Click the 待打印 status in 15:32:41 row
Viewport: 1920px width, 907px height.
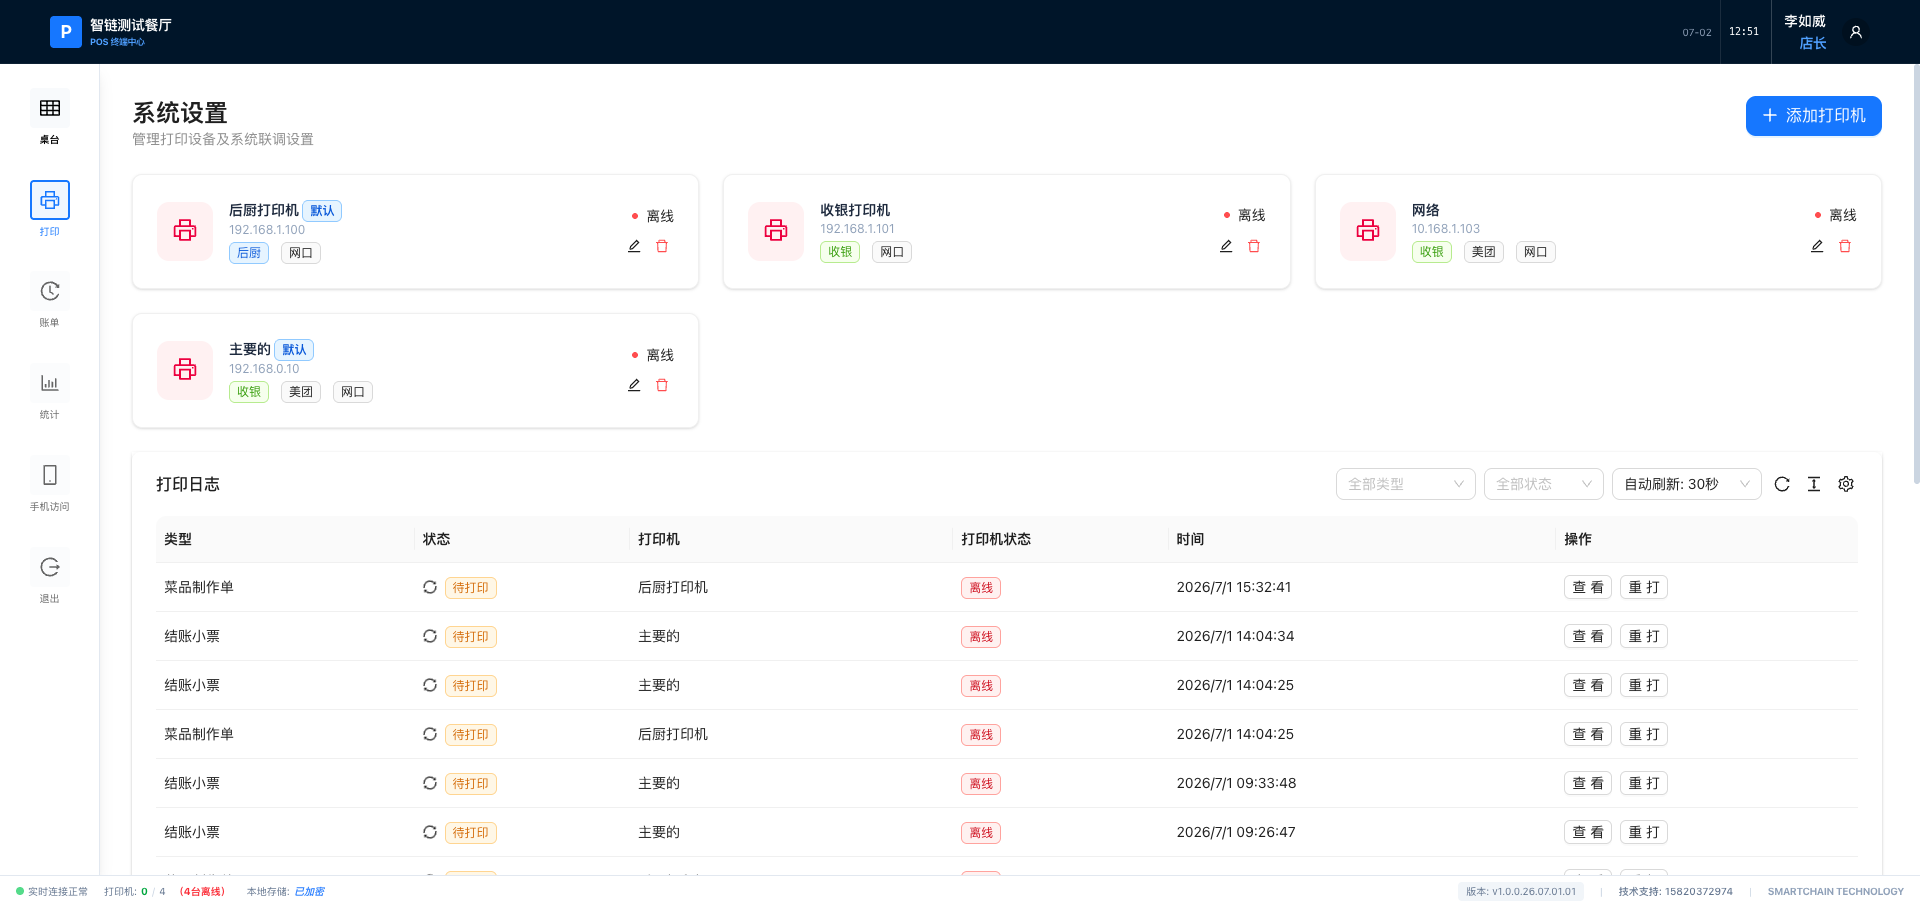point(471,588)
